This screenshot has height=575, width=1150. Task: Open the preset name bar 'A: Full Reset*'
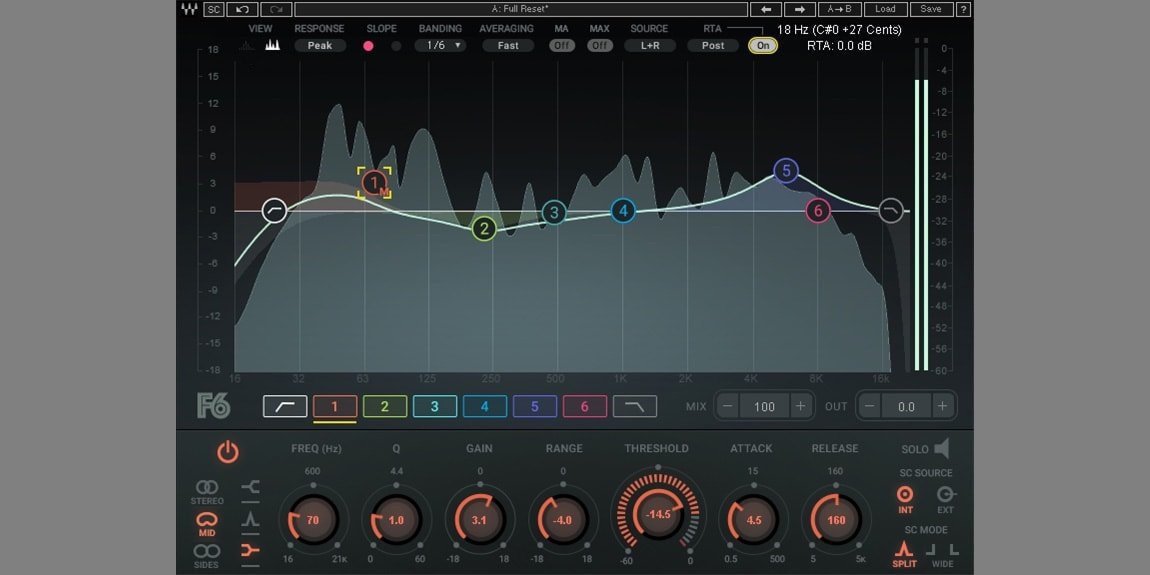(520, 10)
